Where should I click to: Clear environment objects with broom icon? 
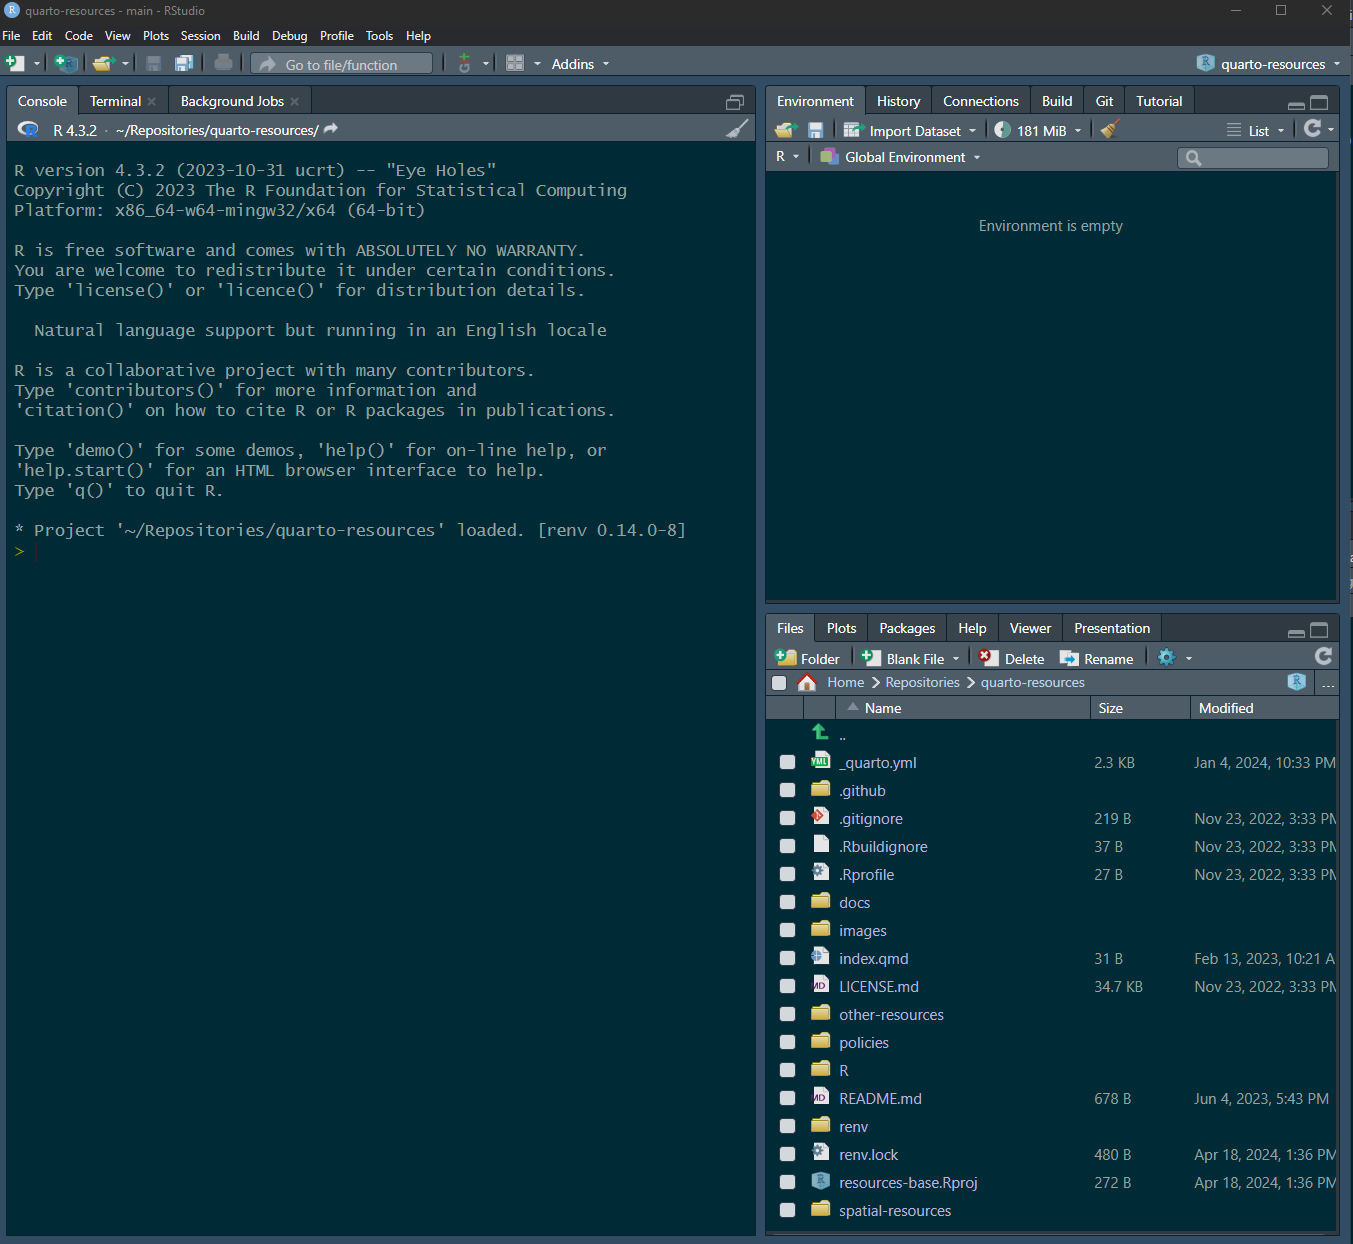tap(1109, 130)
